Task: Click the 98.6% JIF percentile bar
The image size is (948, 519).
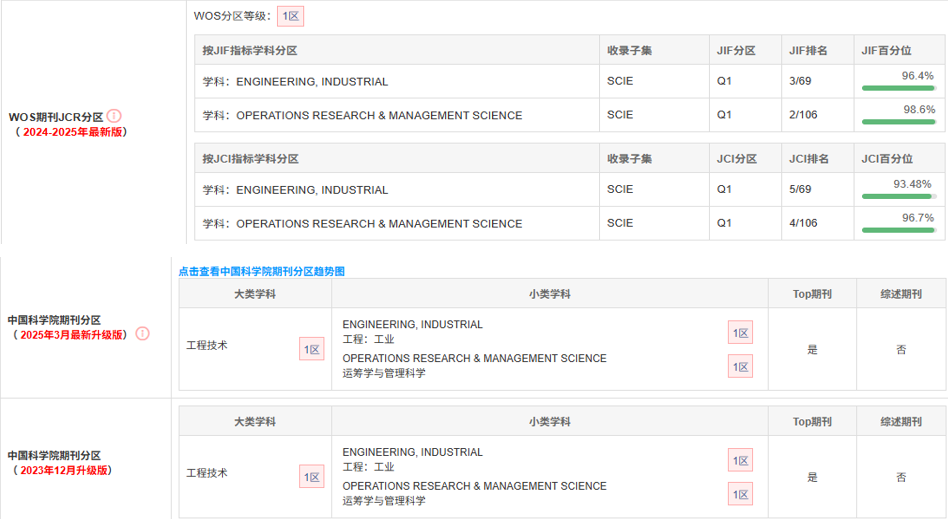Action: click(898, 121)
